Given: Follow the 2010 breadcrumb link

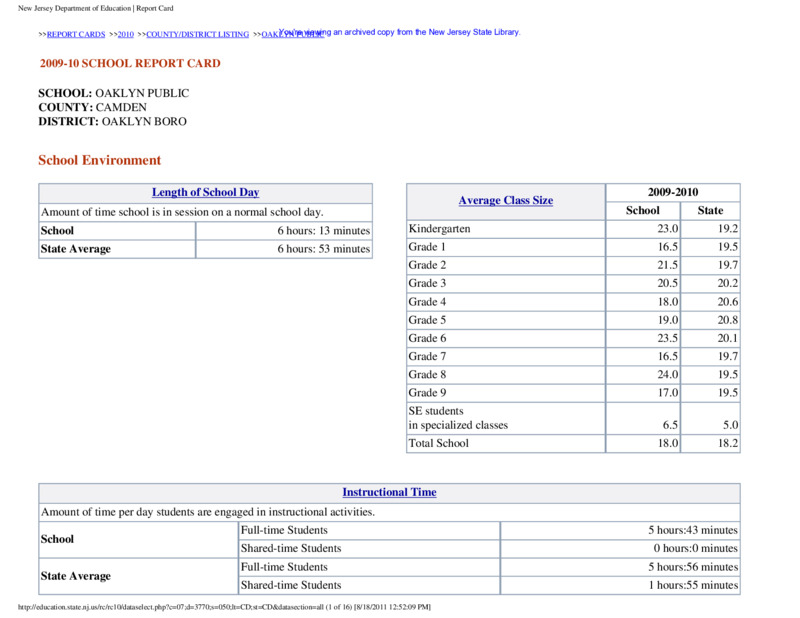Looking at the screenshot, I should [126, 35].
